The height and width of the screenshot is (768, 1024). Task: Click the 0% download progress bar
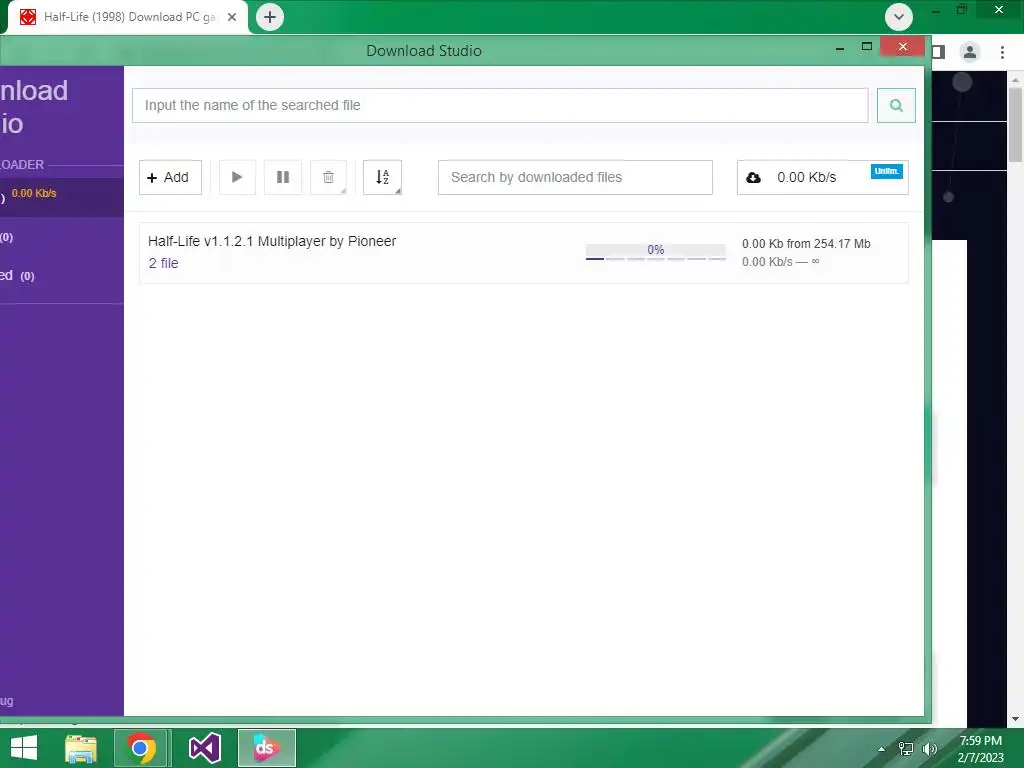[656, 252]
